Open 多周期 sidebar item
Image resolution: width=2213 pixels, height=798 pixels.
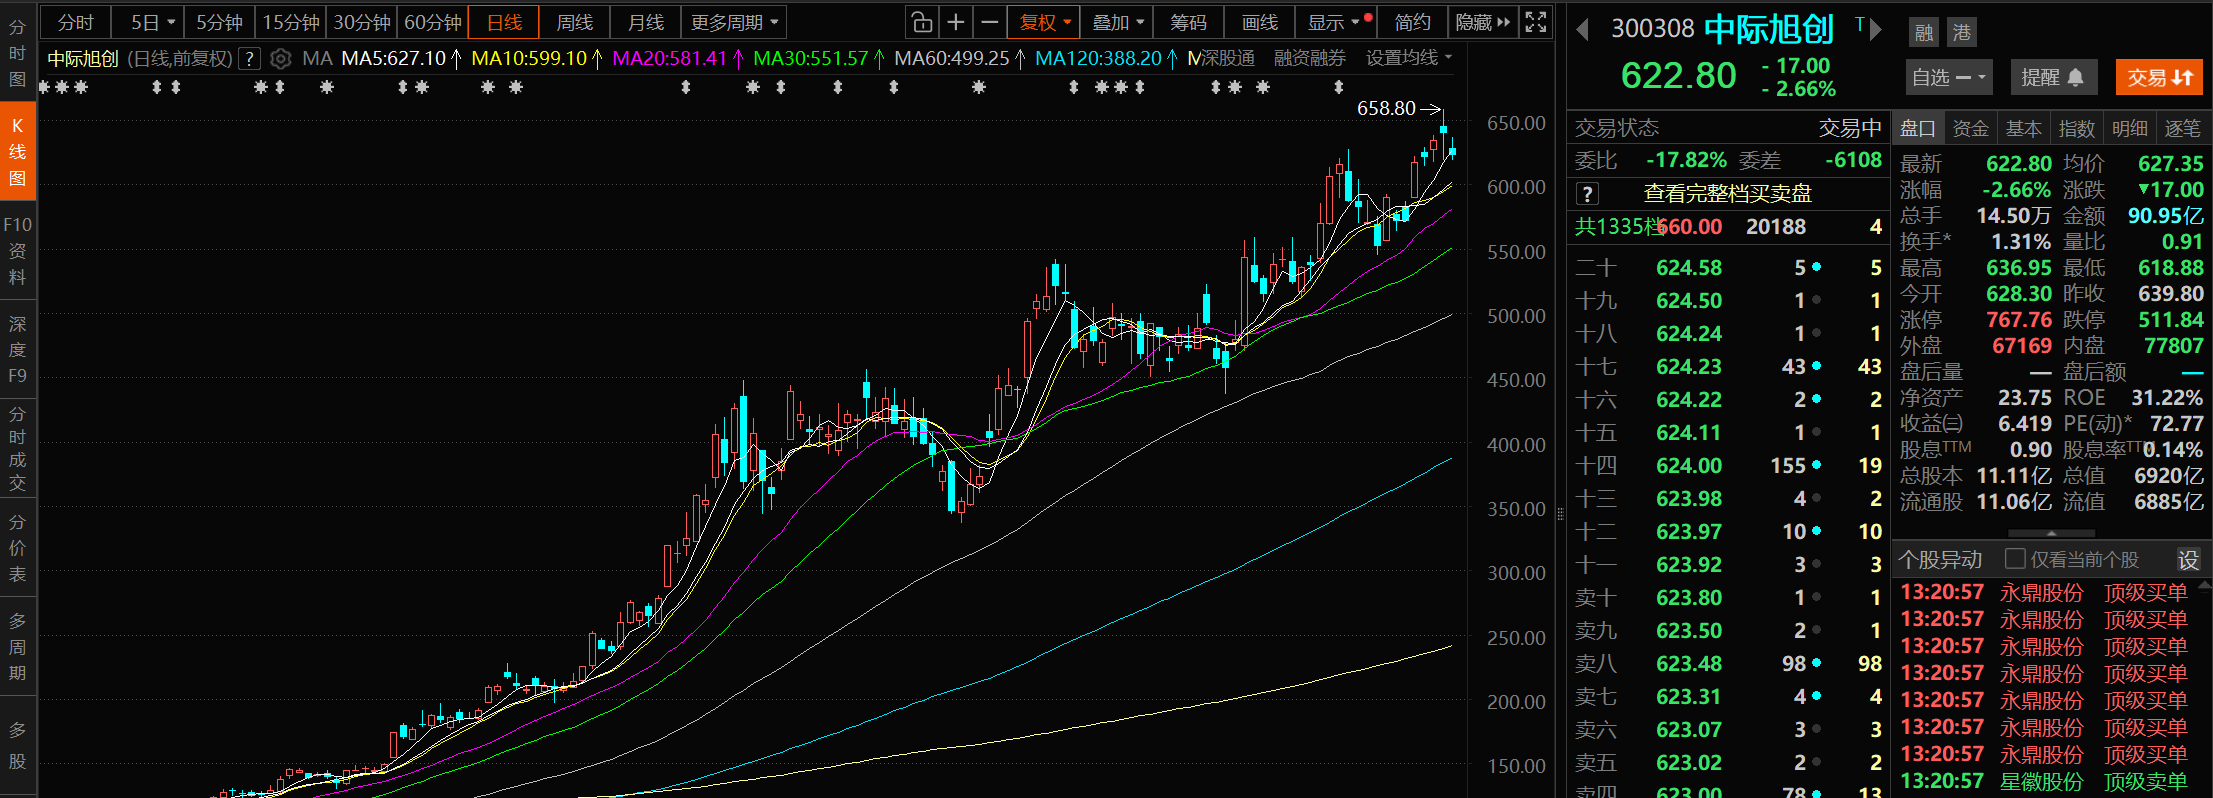(x=17, y=647)
